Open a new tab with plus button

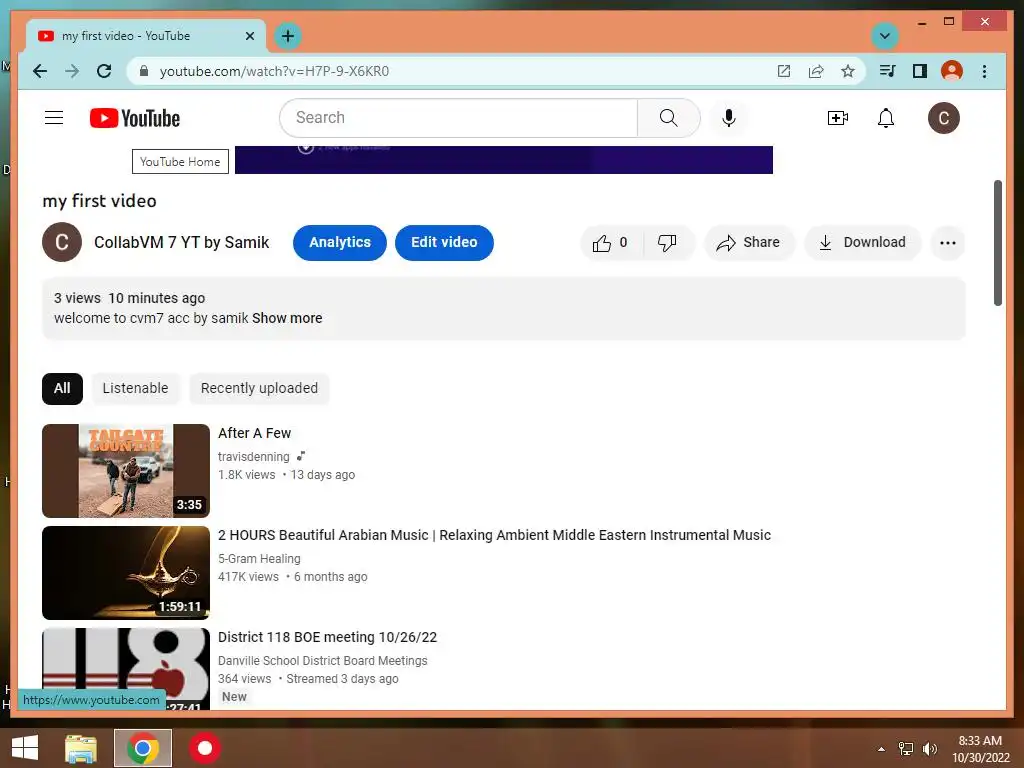point(288,36)
